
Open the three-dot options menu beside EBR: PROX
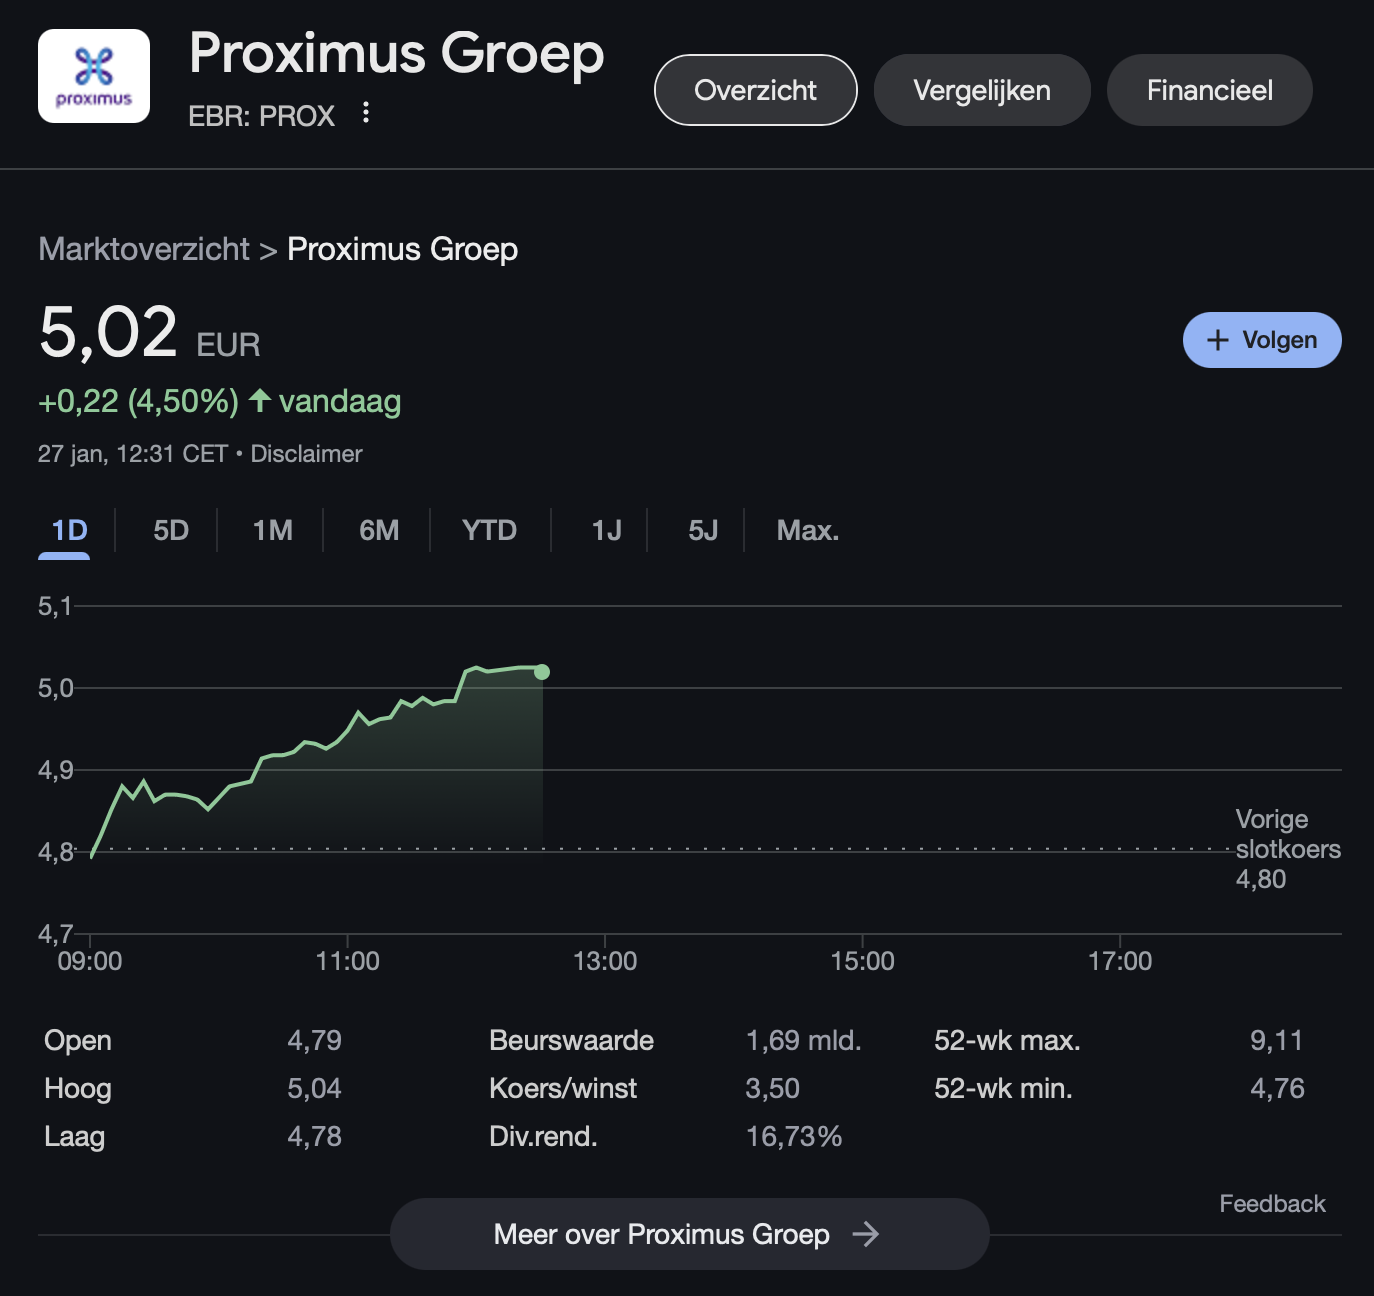pos(366,113)
